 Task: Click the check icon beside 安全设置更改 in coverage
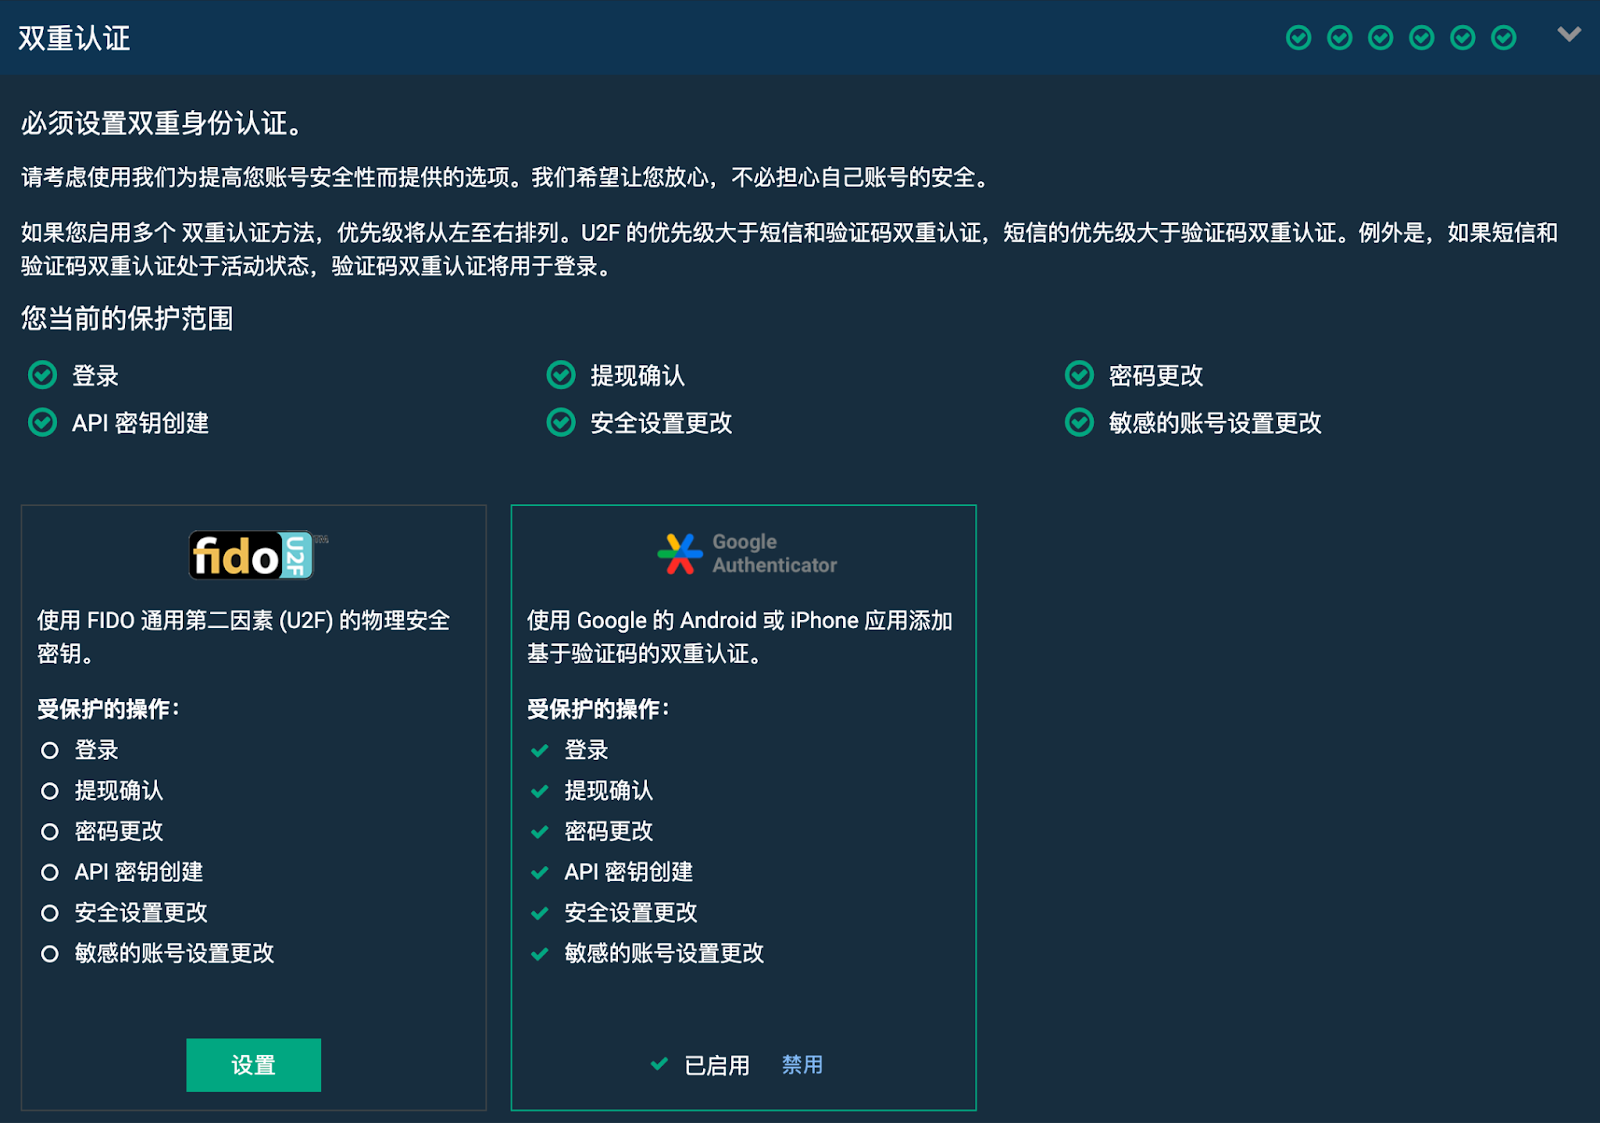[x=561, y=422]
